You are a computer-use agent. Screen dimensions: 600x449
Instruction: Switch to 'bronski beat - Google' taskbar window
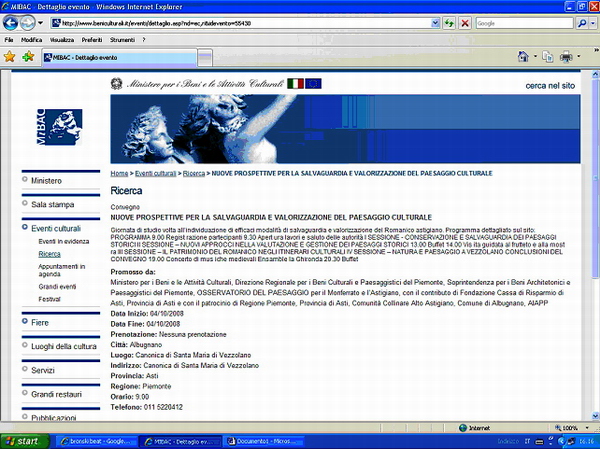point(96,441)
